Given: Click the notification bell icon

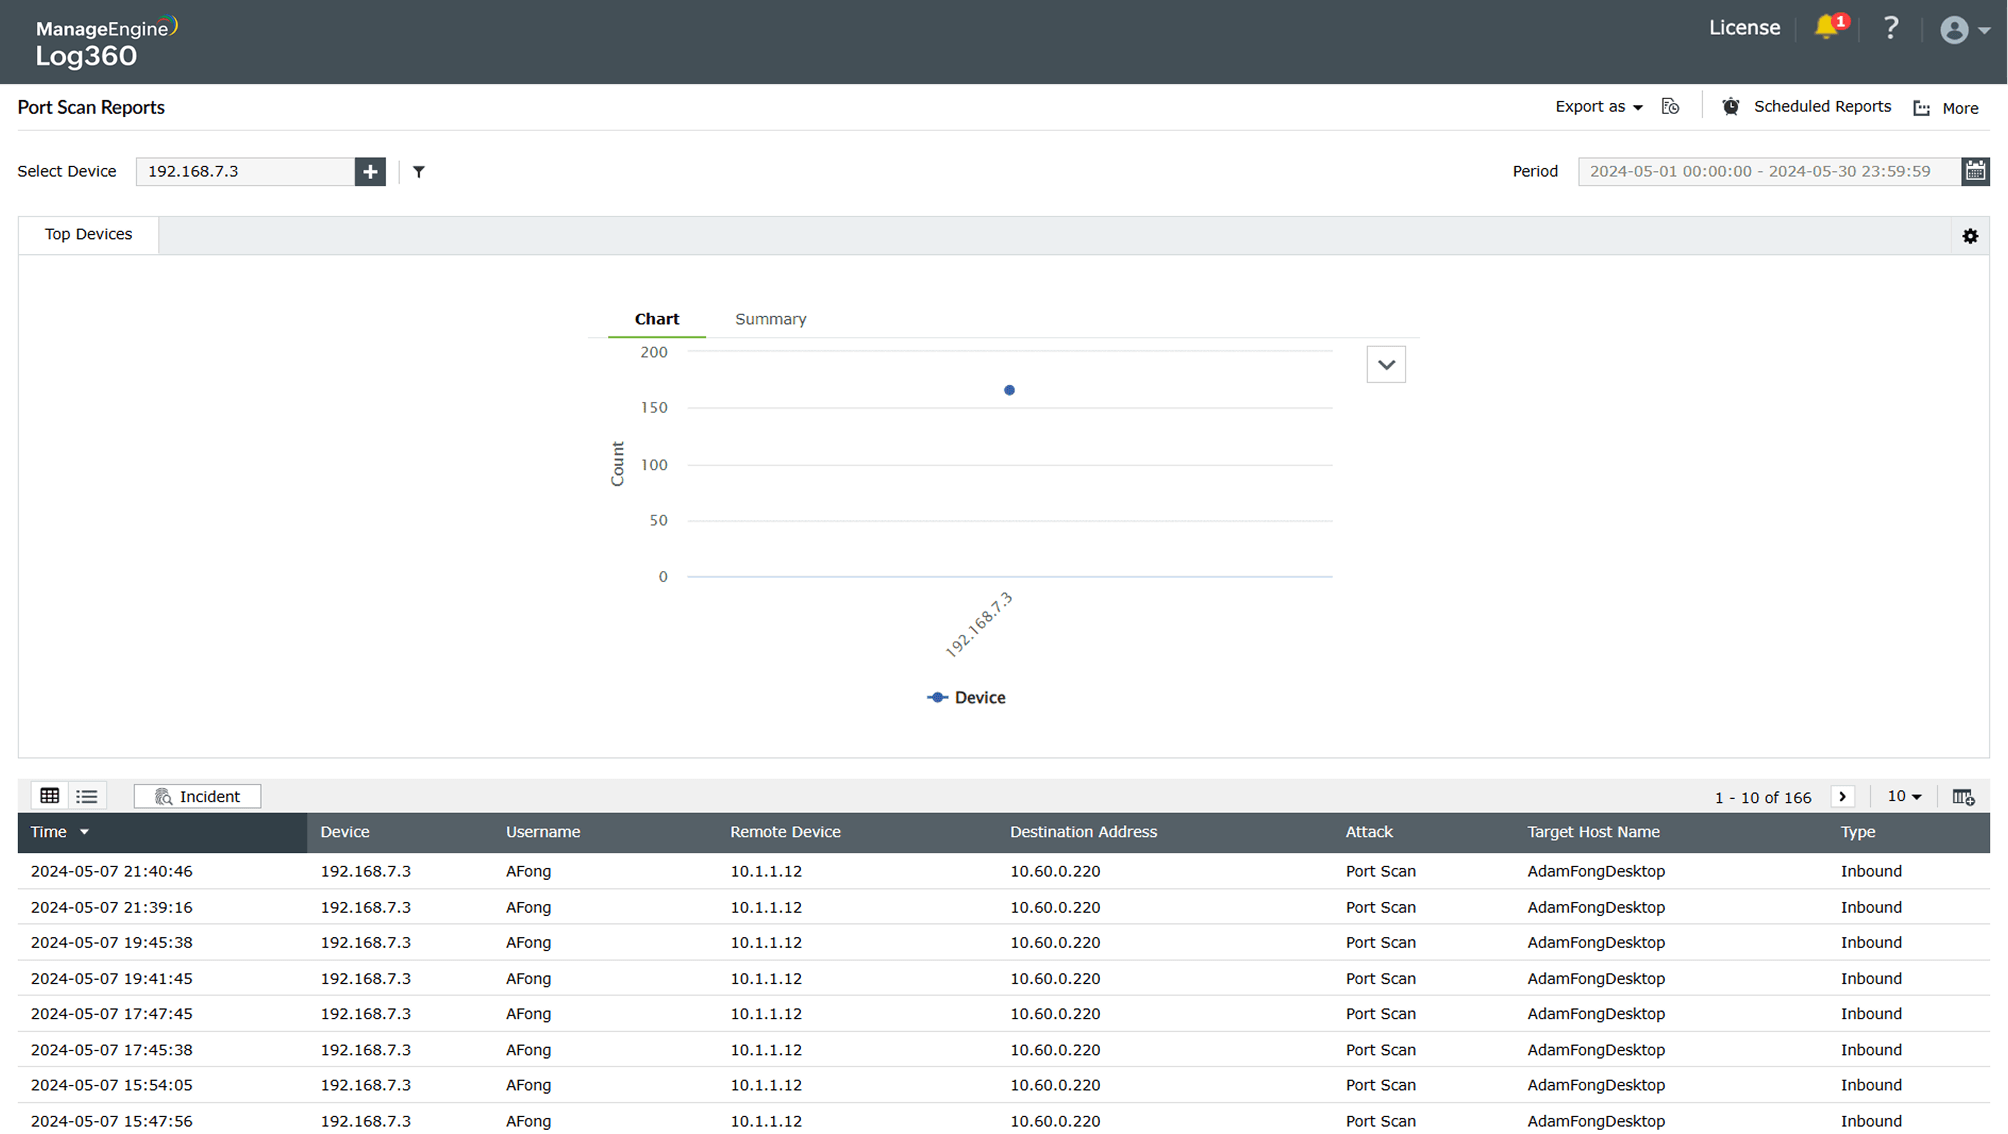Looking at the screenshot, I should tap(1826, 27).
